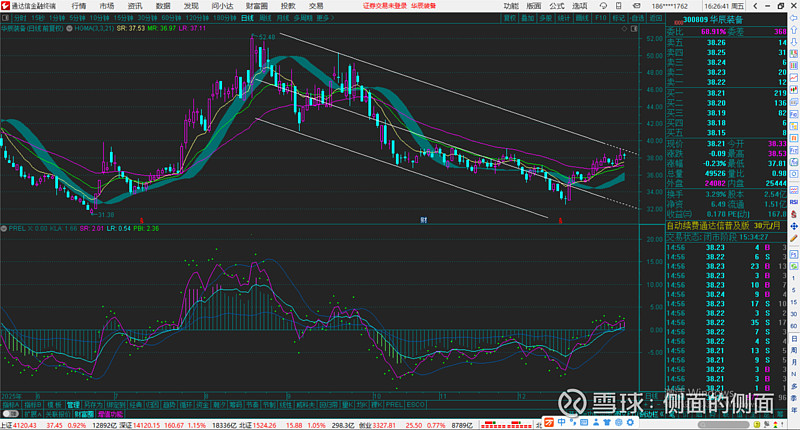The width and height of the screenshot is (800, 430).
Task: Toggle the switch at bottom-left of indicator tabs
Action: [x=10, y=414]
